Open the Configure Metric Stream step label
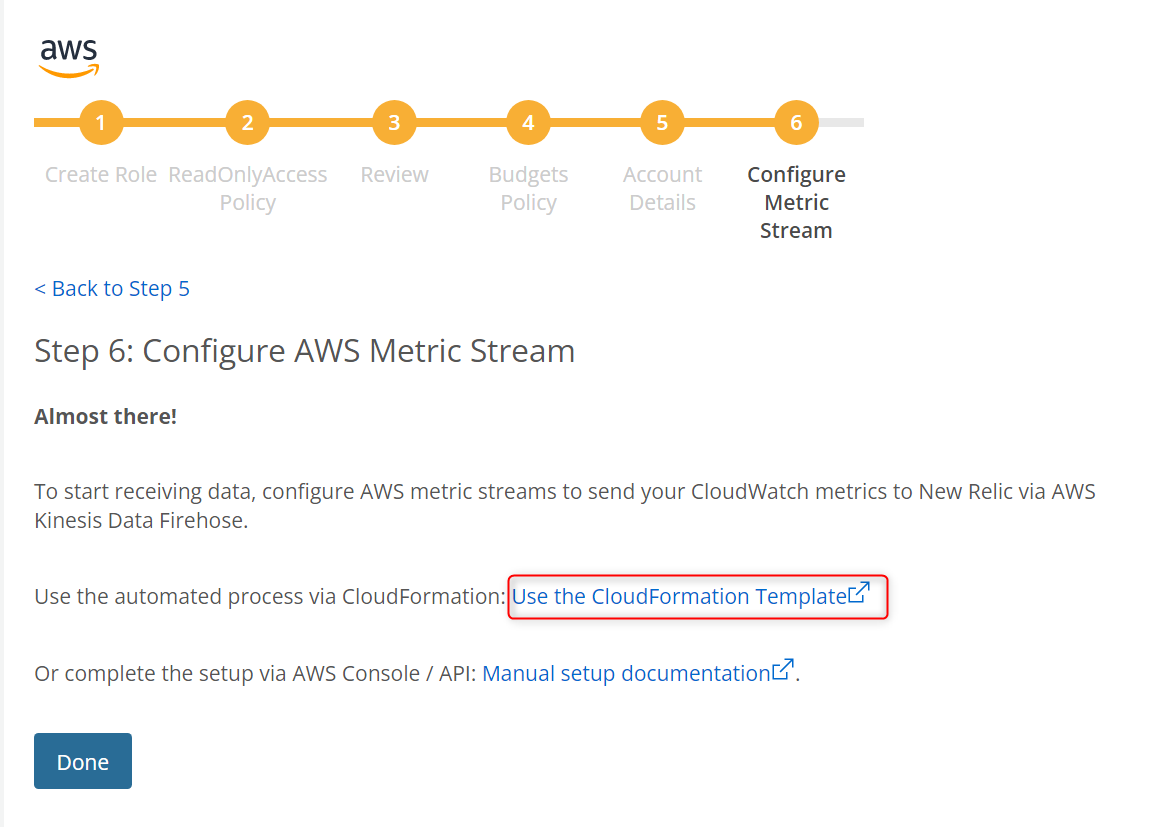Image resolution: width=1154 pixels, height=827 pixels. [x=796, y=202]
